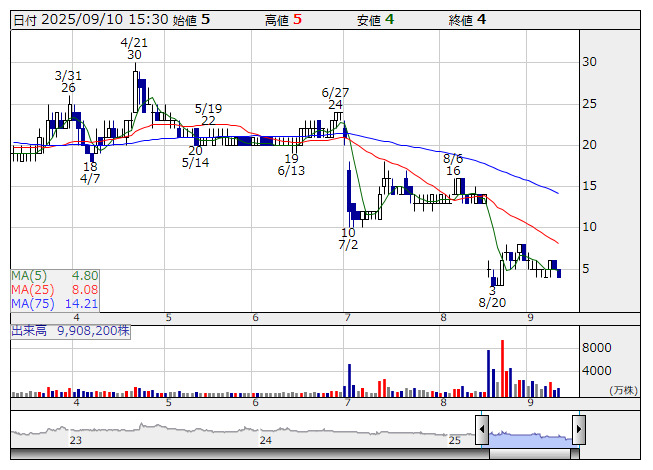Viewport: 653px width, 470px height.
Task: Click the blue selected range in overview
Action: [530, 437]
